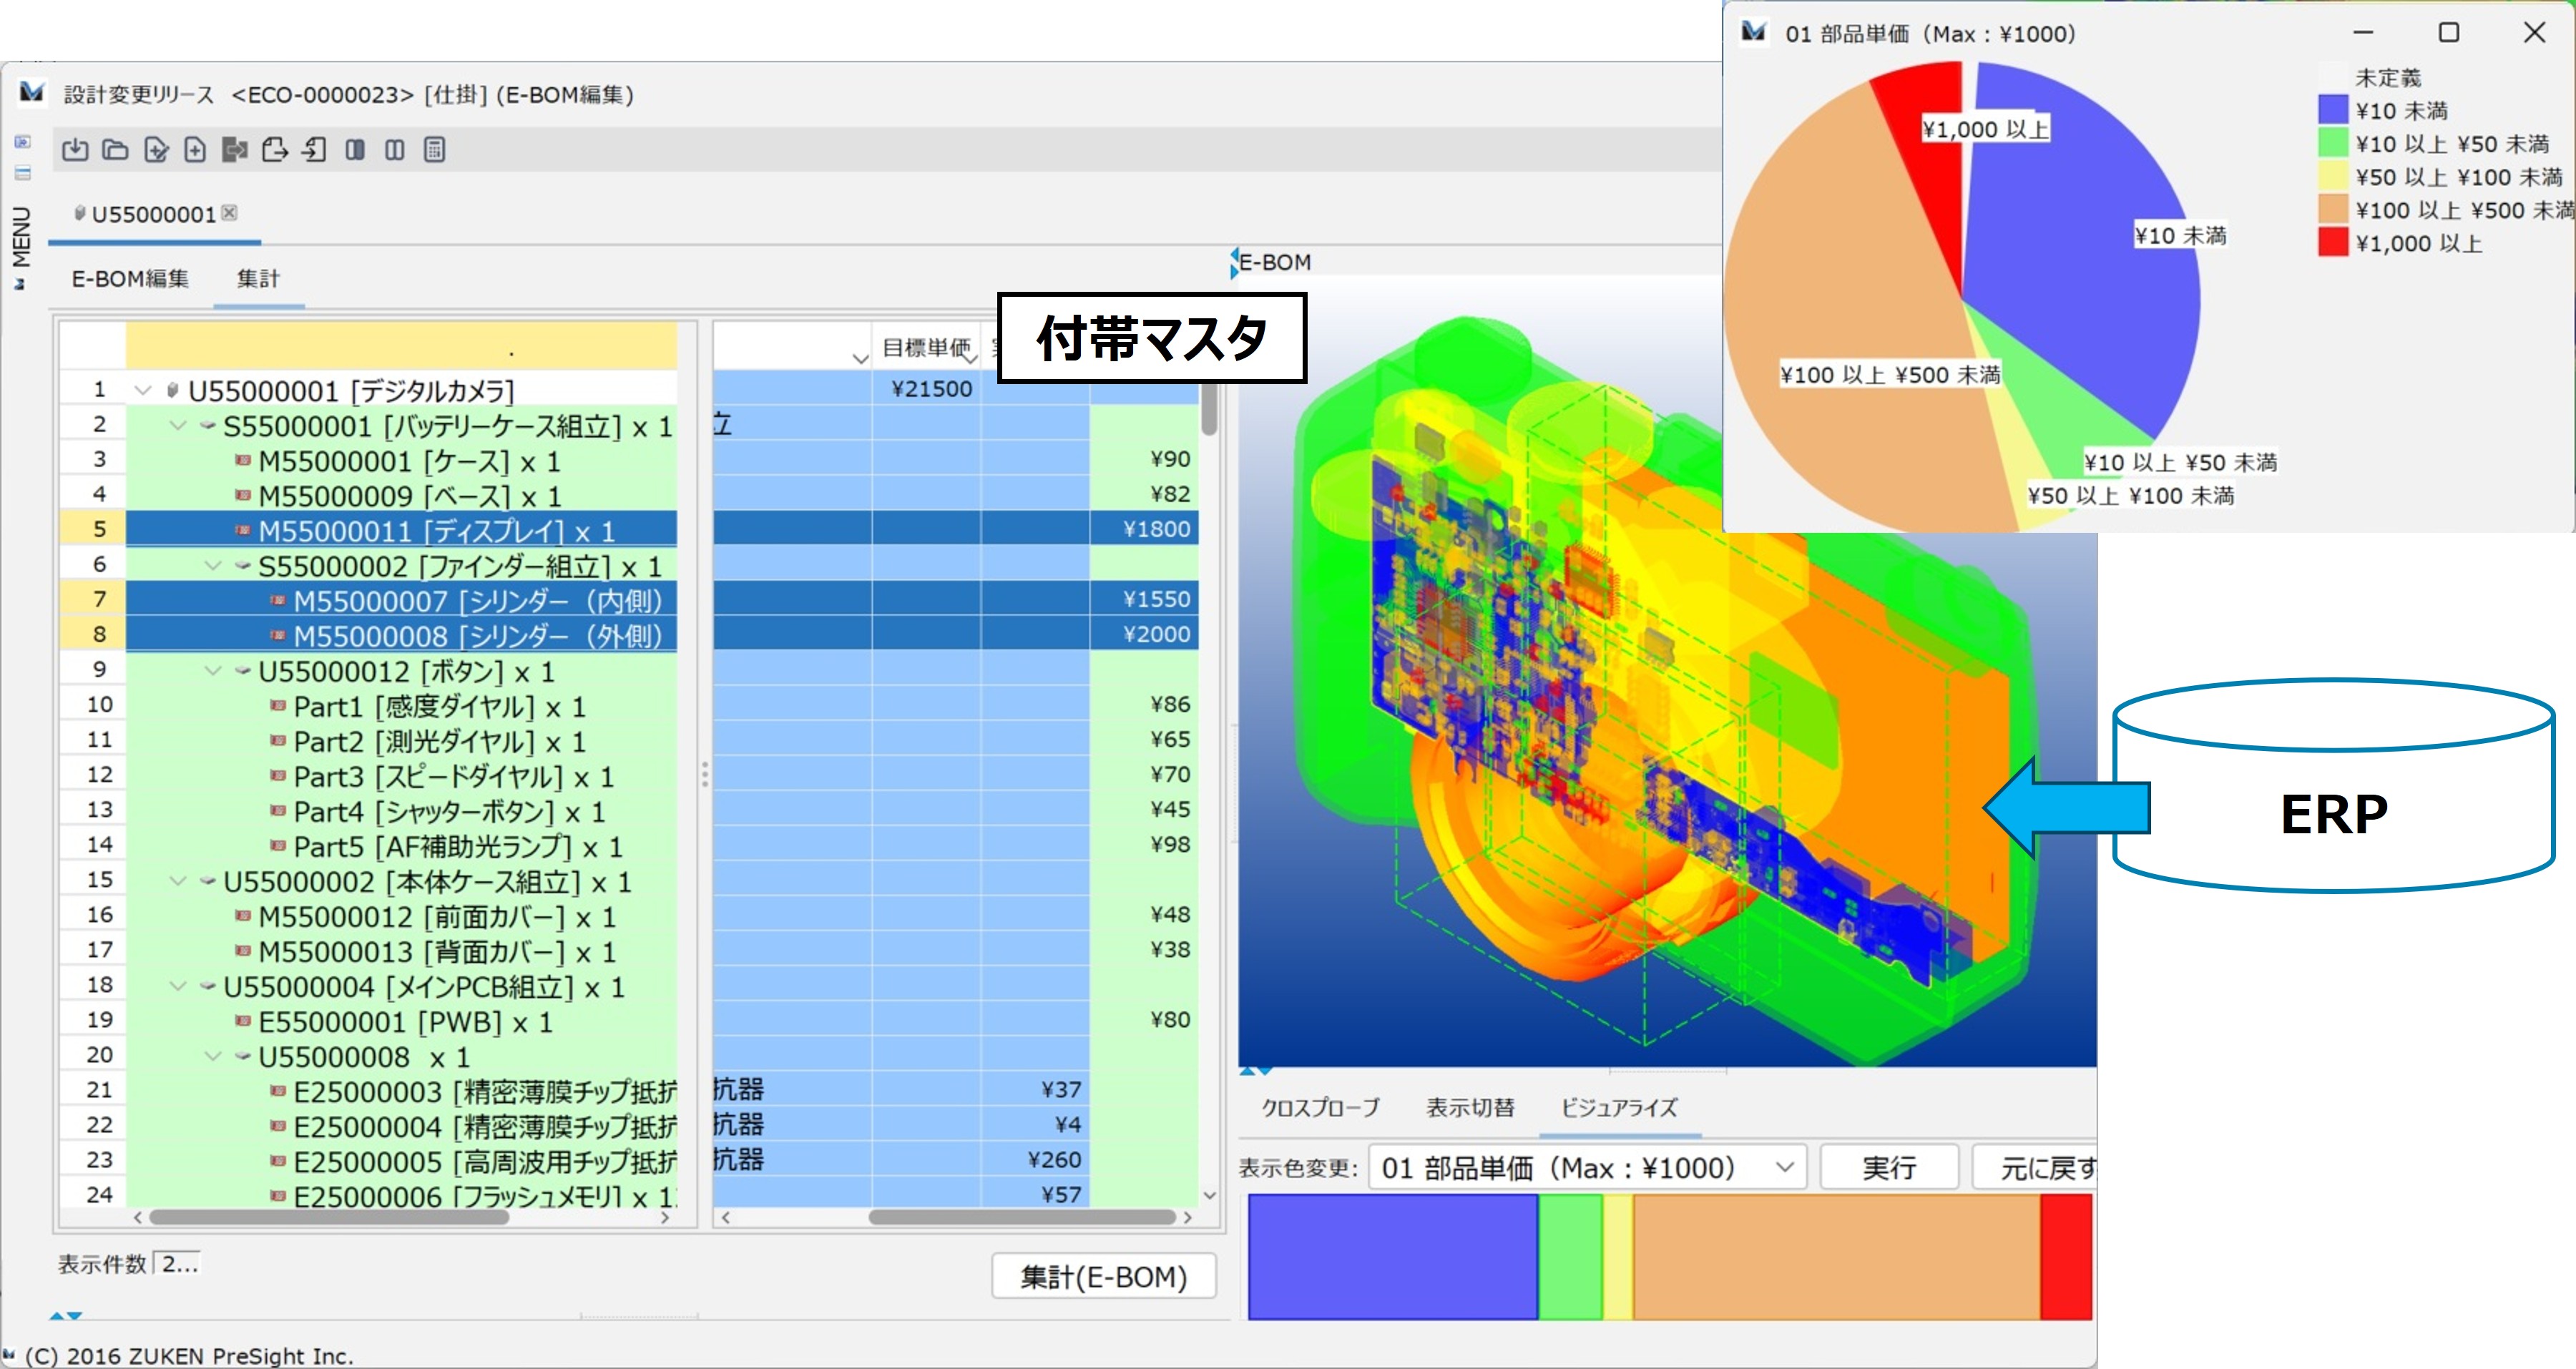This screenshot has width=2576, height=1369.
Task: Click the 実行 button
Action: [1889, 1167]
